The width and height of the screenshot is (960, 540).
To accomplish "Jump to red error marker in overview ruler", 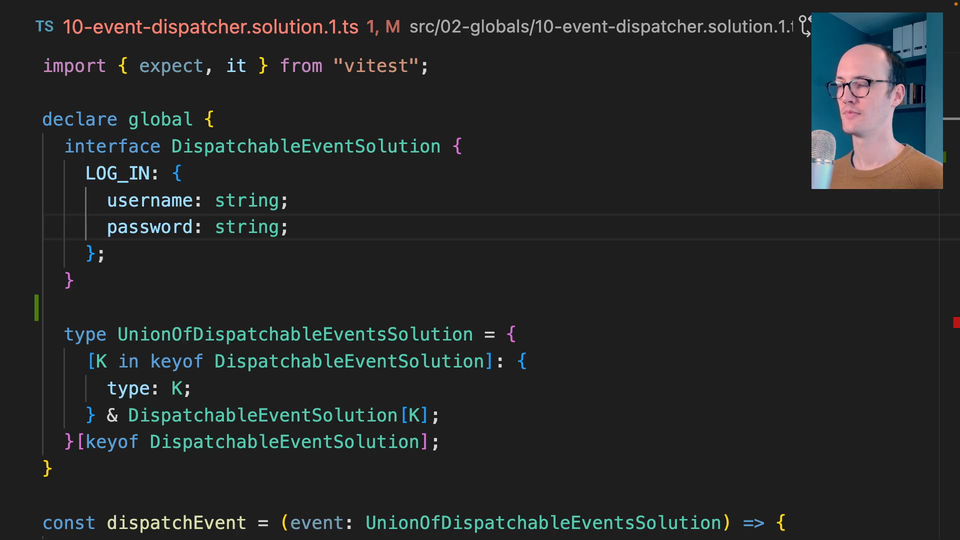I will click(956, 321).
